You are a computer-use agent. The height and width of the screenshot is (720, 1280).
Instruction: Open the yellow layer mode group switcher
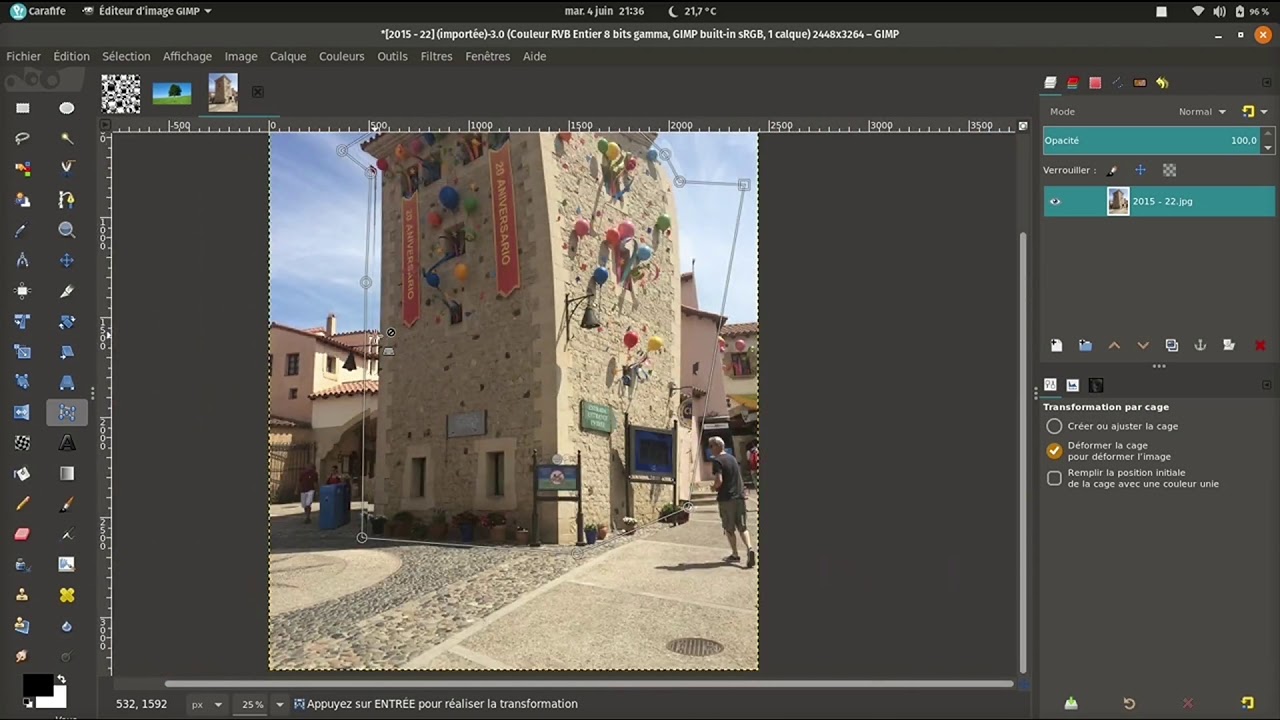(x=1254, y=112)
